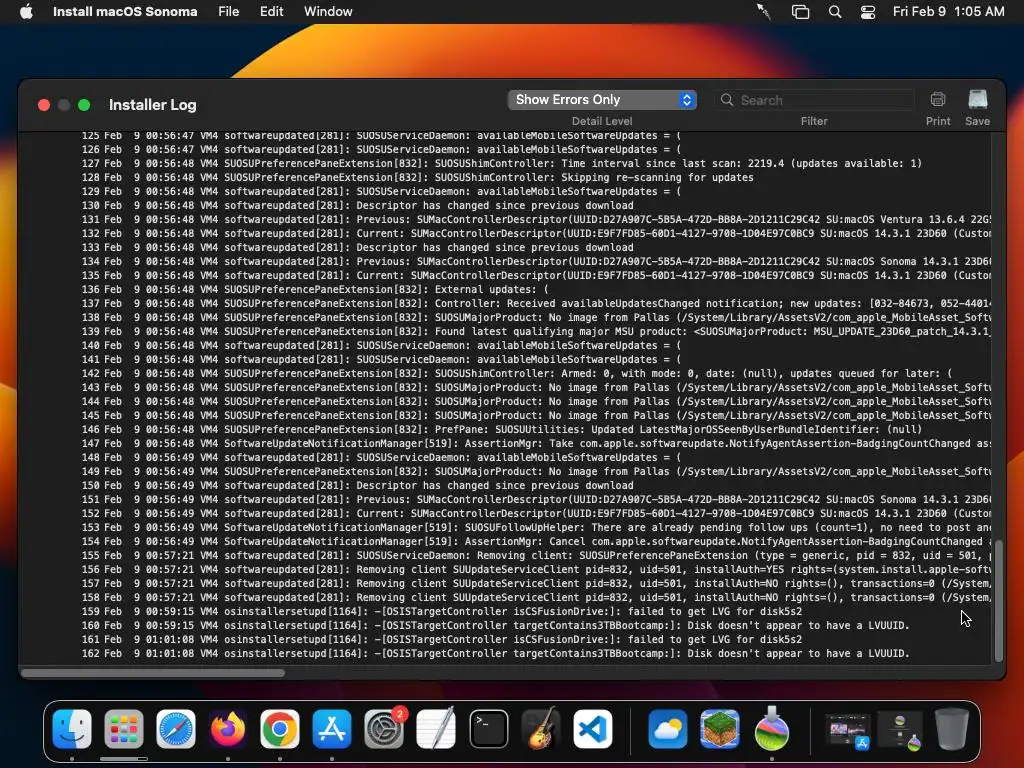Open the Edit menu

pos(272,12)
